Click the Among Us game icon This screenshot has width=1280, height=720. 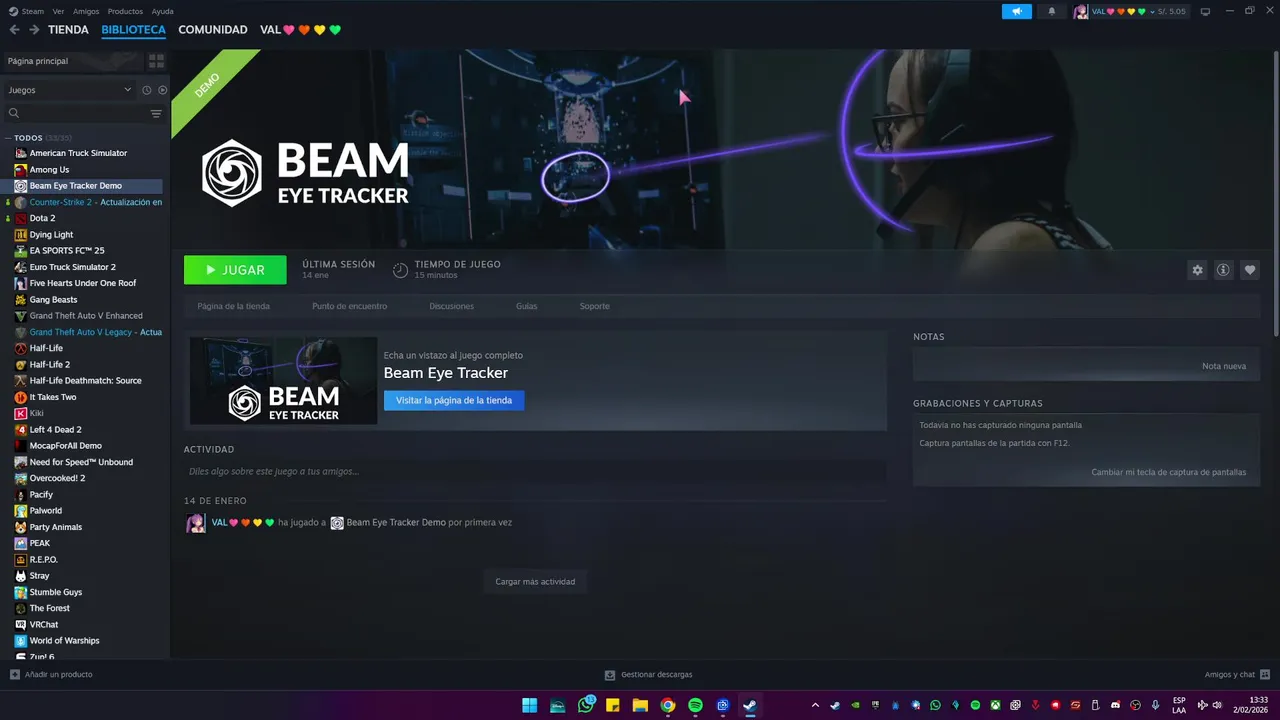pos(21,170)
